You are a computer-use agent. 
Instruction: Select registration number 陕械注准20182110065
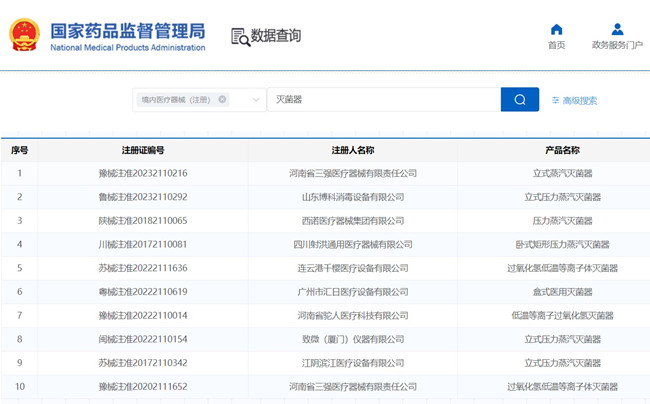[x=143, y=220]
